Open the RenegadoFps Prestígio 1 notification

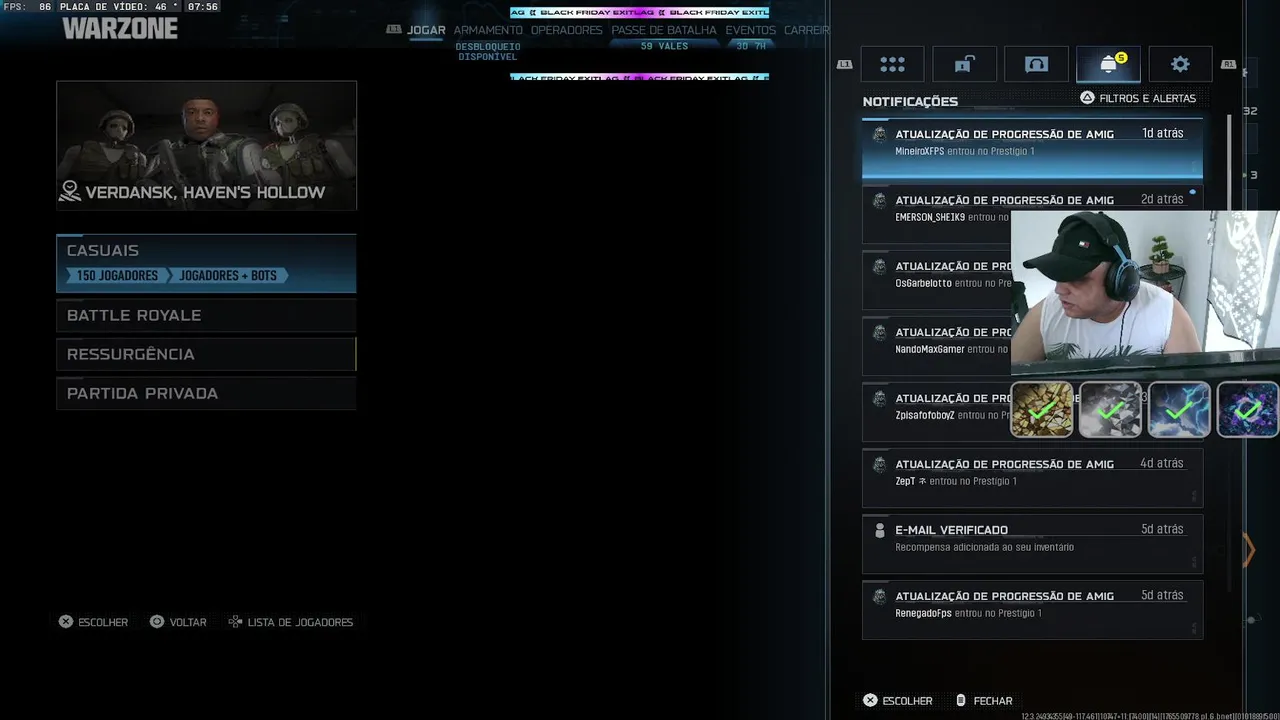tap(1032, 610)
